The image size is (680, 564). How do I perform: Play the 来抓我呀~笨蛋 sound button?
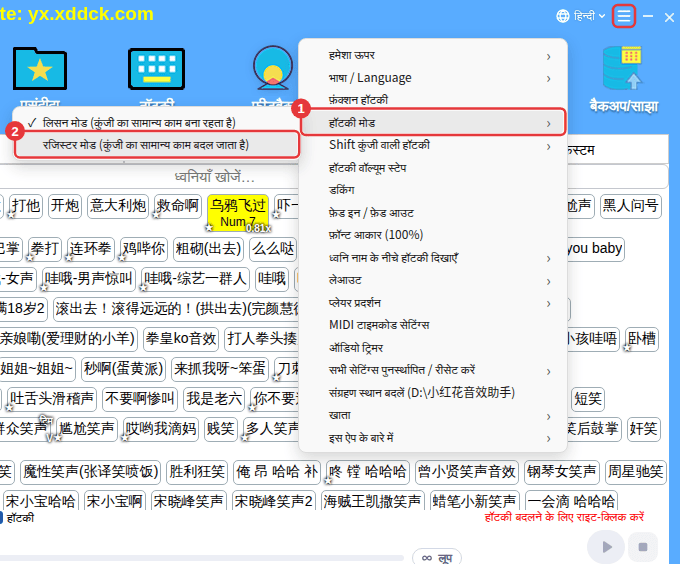point(220,369)
